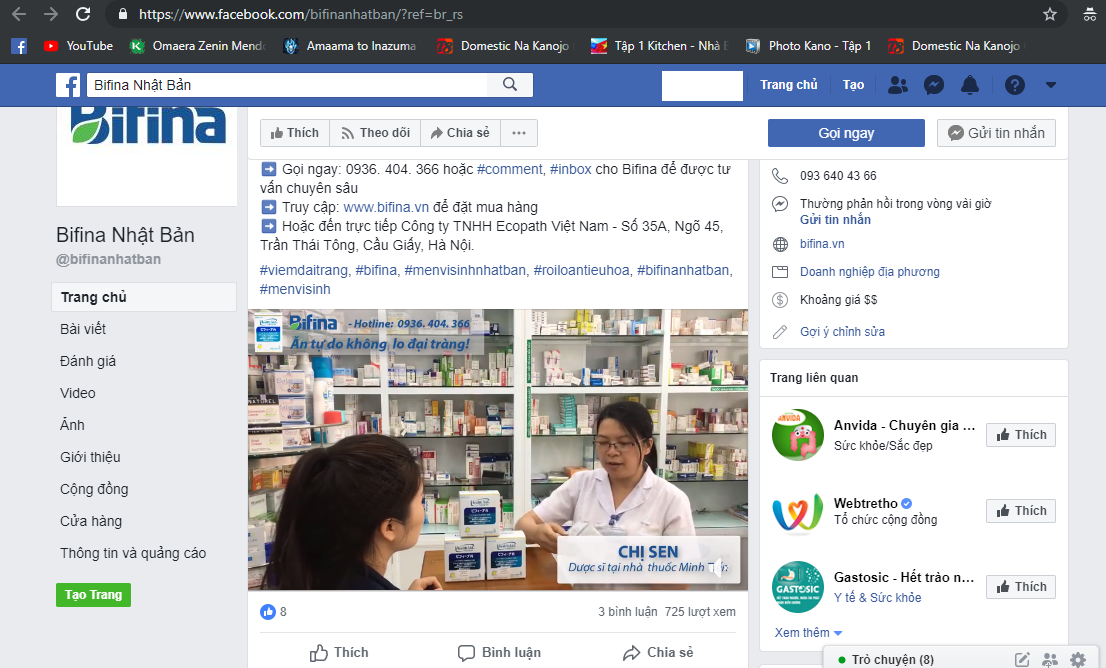Open the page's three-dots more menu
This screenshot has height=668, width=1106.
coord(519,133)
